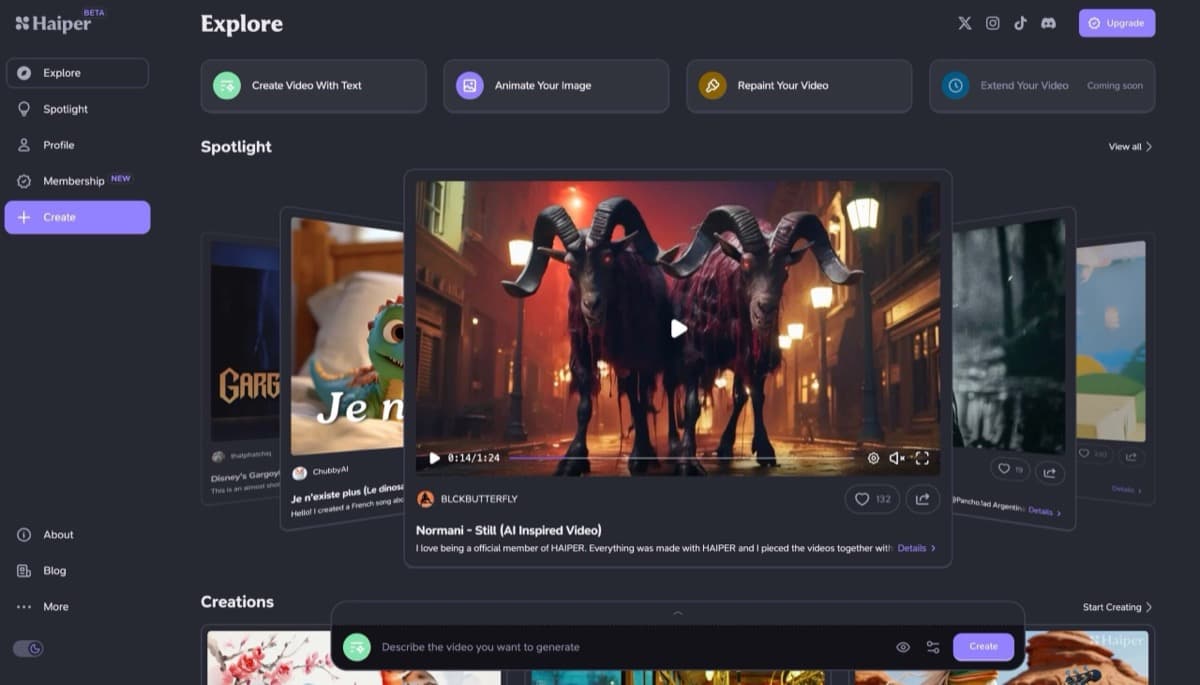Select the Repaint Your Video brush icon
This screenshot has height=685, width=1200.
(712, 86)
